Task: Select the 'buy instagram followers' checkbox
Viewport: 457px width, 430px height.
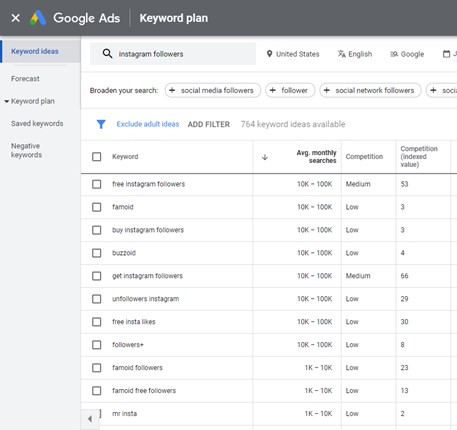Action: [97, 230]
